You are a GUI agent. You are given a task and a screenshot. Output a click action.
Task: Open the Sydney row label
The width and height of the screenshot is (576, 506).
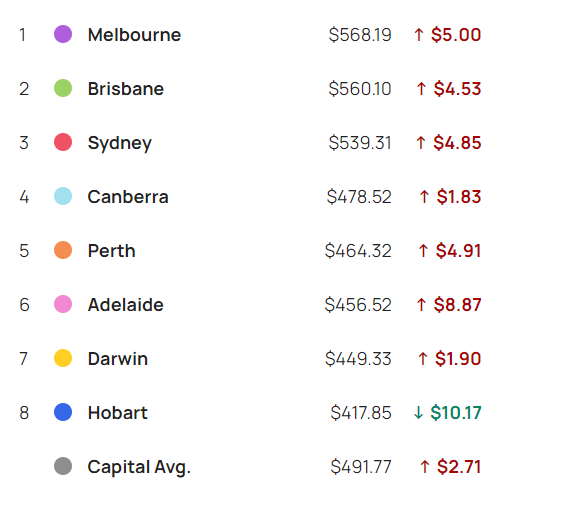coord(120,143)
